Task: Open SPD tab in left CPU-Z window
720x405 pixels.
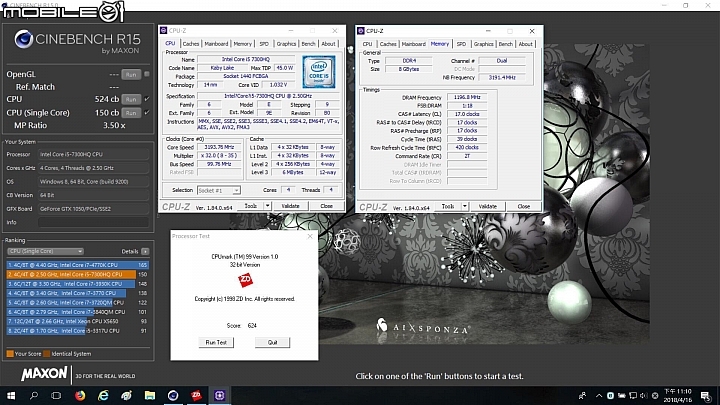Action: click(264, 44)
